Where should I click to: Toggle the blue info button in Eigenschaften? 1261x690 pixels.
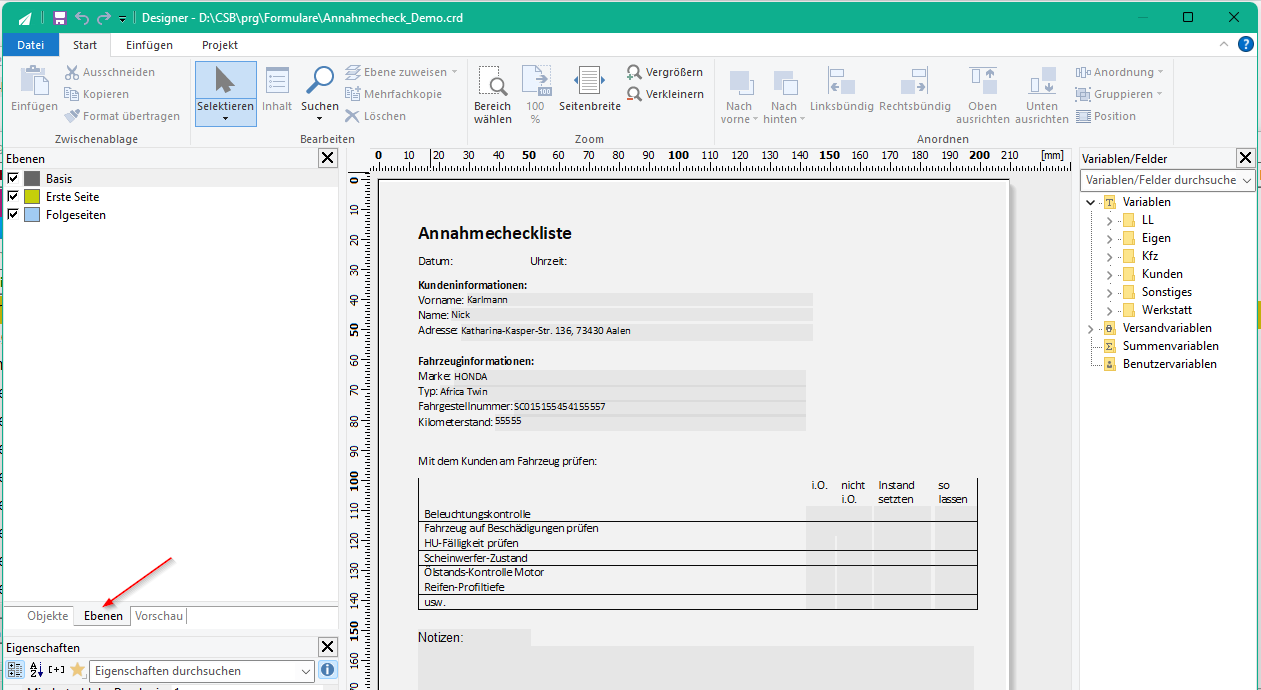pos(327,670)
